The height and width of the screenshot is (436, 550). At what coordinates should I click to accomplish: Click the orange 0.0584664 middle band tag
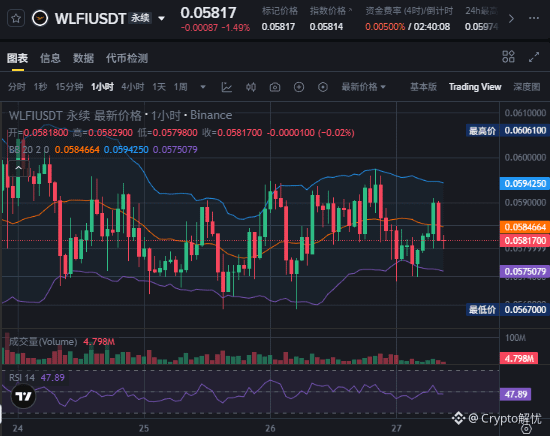click(x=525, y=227)
